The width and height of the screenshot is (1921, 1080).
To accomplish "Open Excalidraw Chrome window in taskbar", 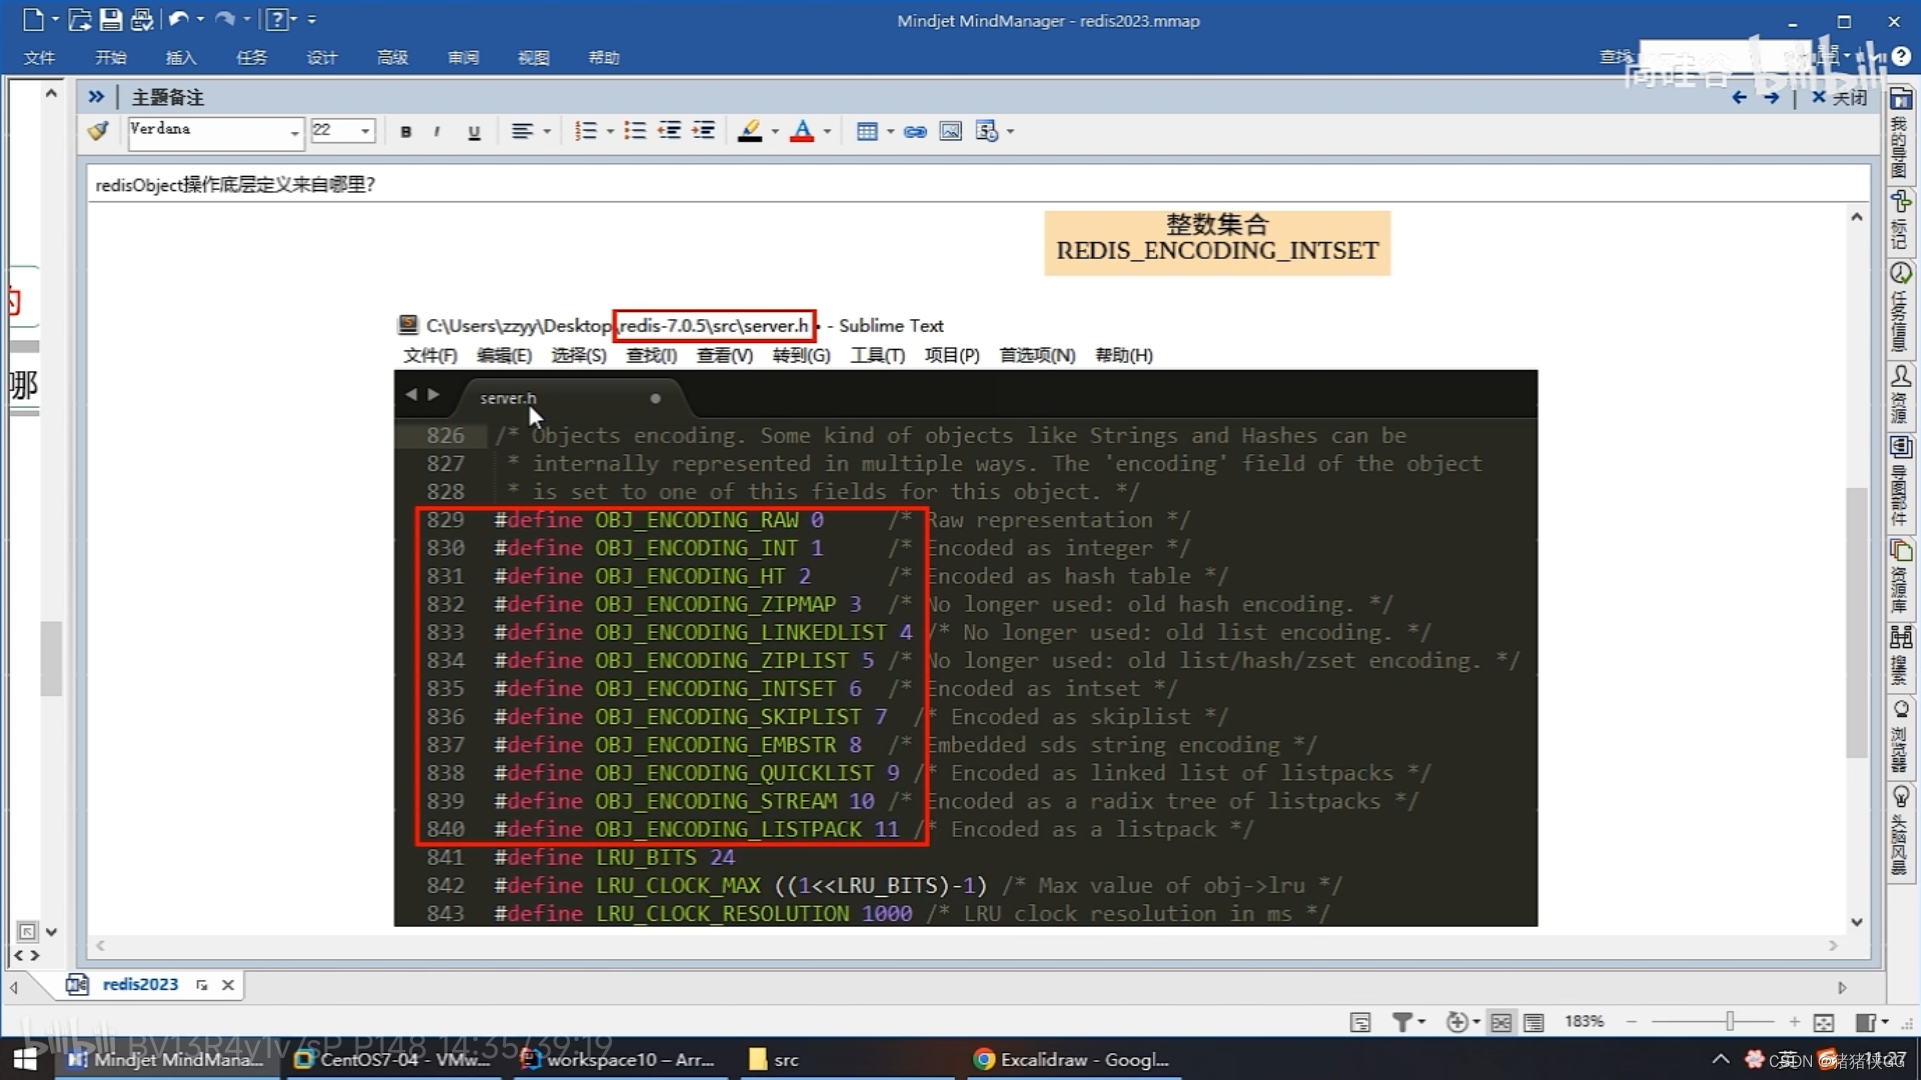I will click(x=1070, y=1059).
